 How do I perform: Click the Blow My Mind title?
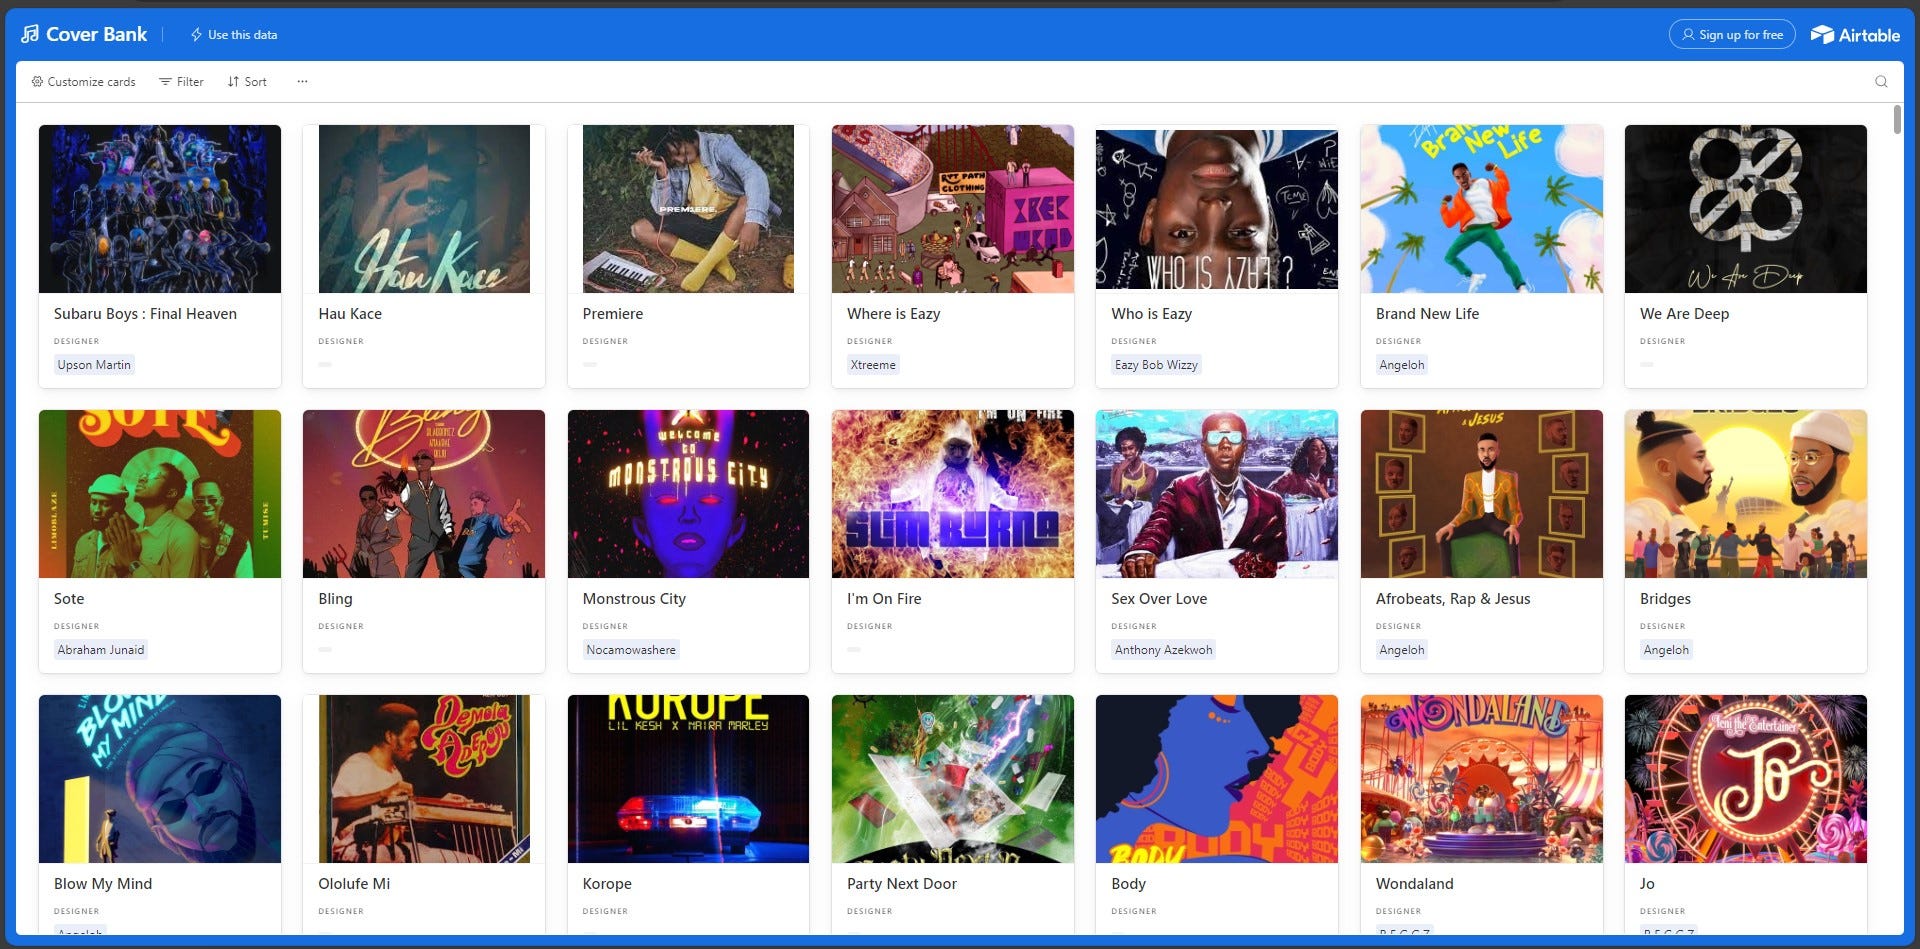(103, 884)
